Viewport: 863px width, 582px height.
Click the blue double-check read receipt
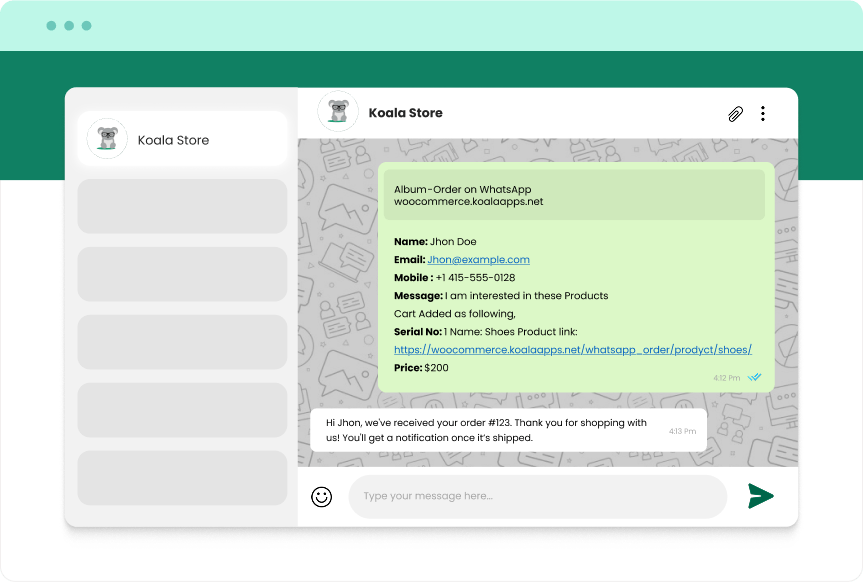coord(755,378)
